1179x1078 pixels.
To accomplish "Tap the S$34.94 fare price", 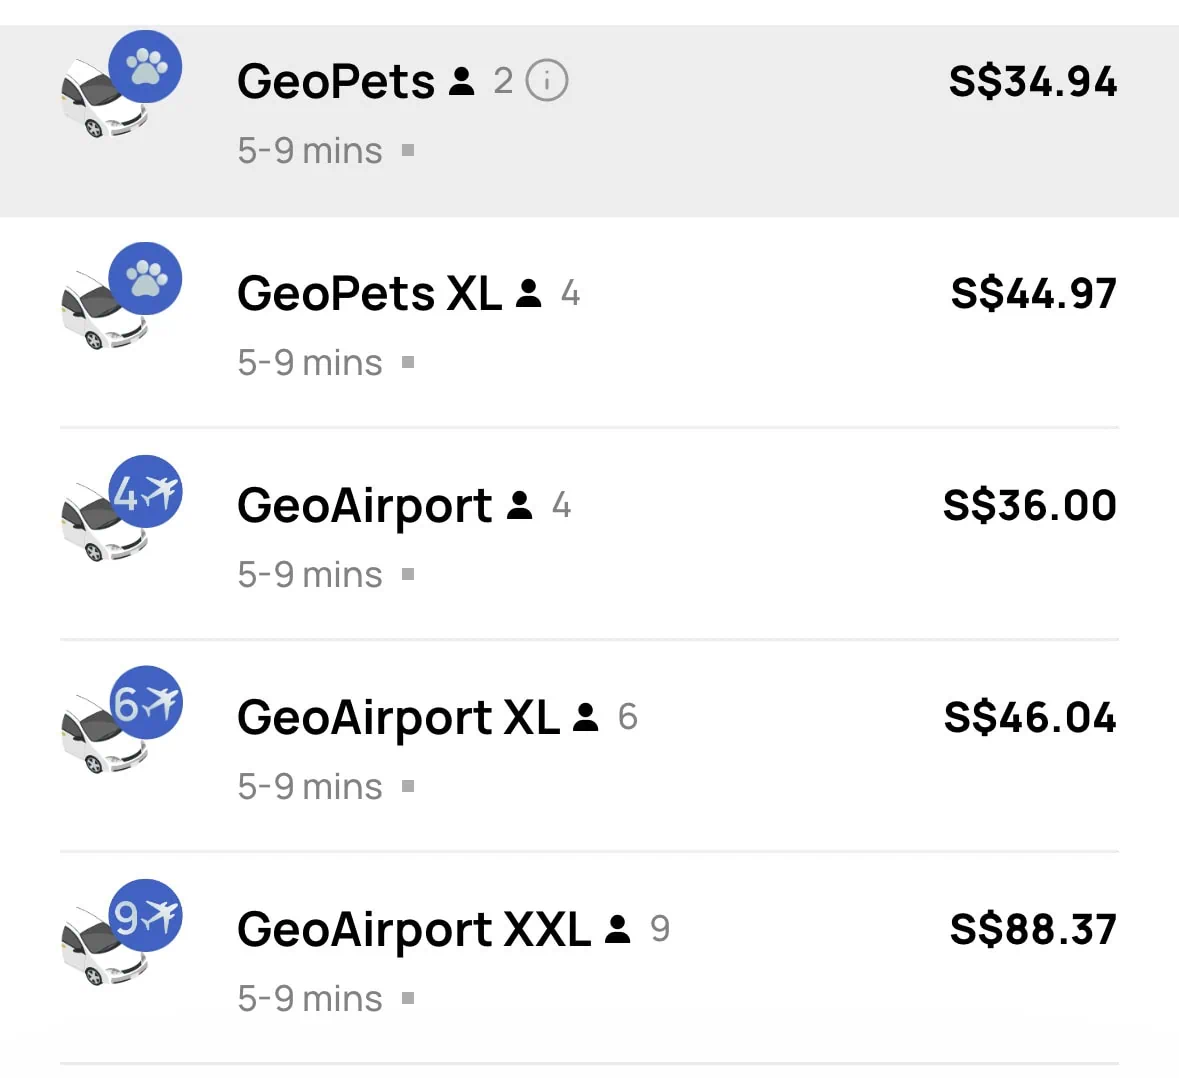I will (1032, 82).
